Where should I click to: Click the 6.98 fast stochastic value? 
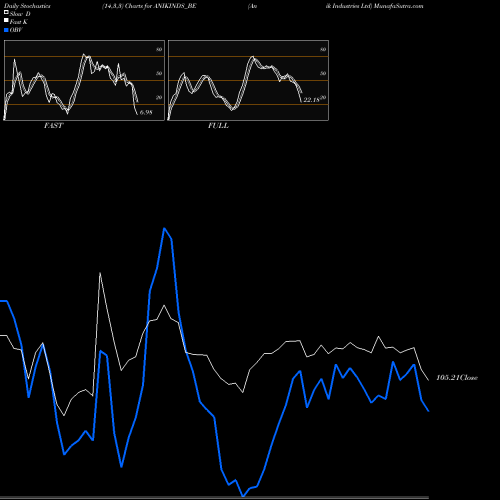click(x=146, y=112)
